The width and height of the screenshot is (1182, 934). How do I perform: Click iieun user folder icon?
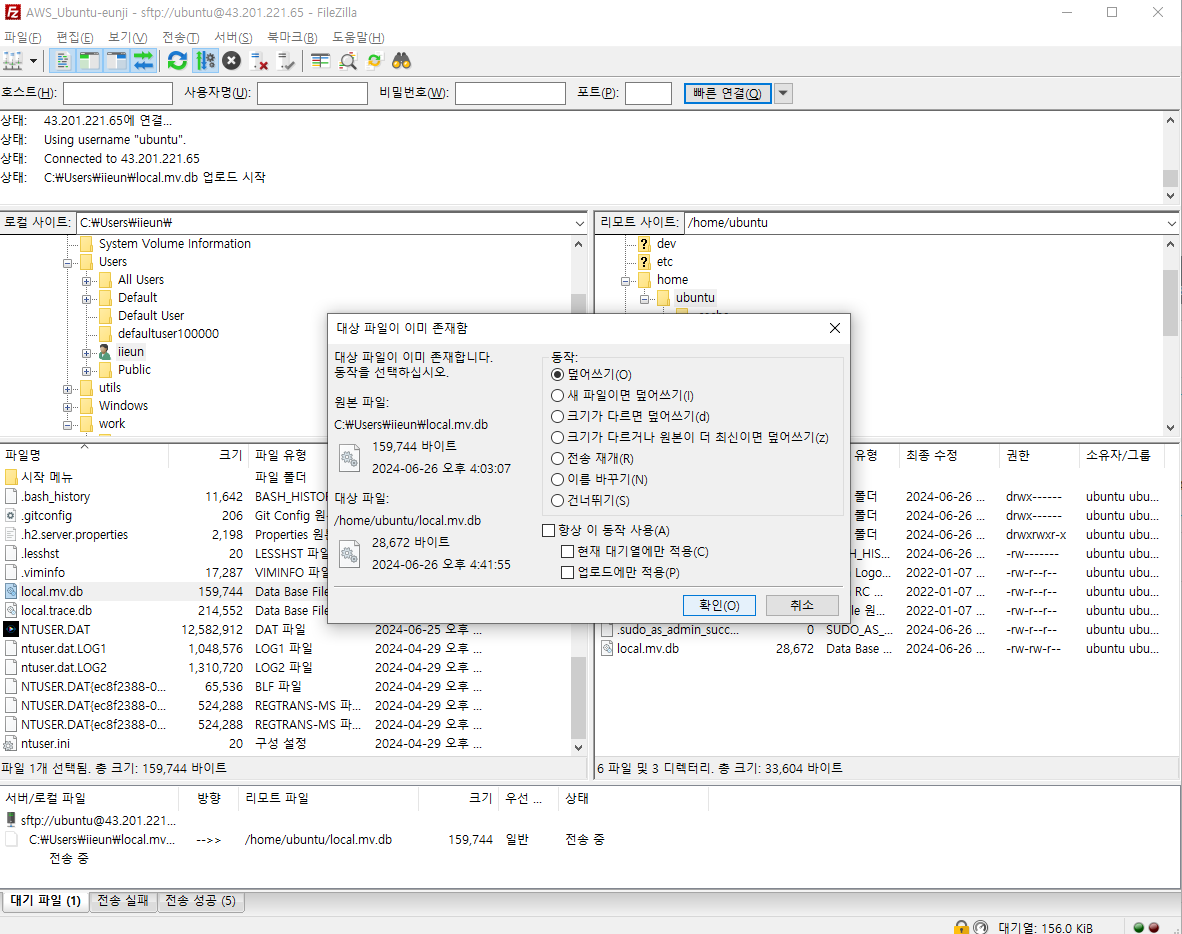click(x=105, y=352)
